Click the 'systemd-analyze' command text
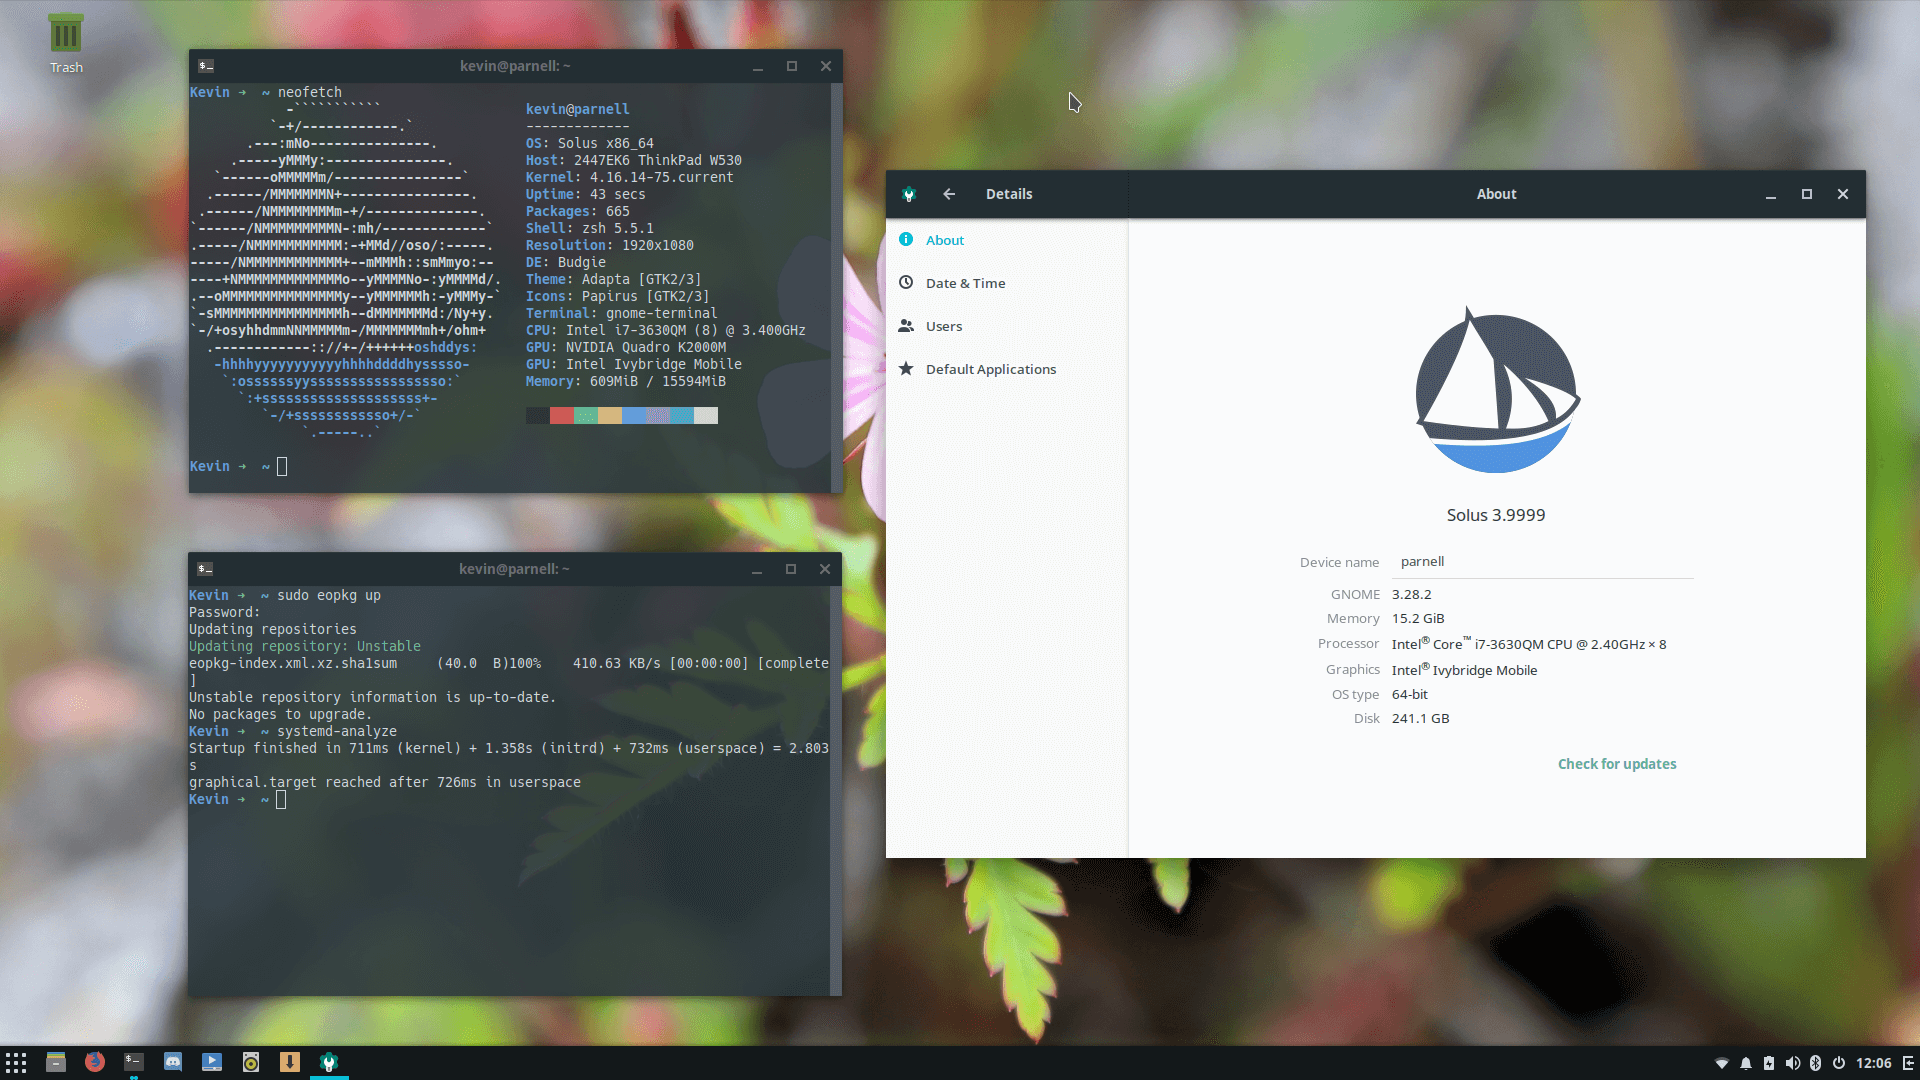Image resolution: width=1920 pixels, height=1080 pixels. 337,731
